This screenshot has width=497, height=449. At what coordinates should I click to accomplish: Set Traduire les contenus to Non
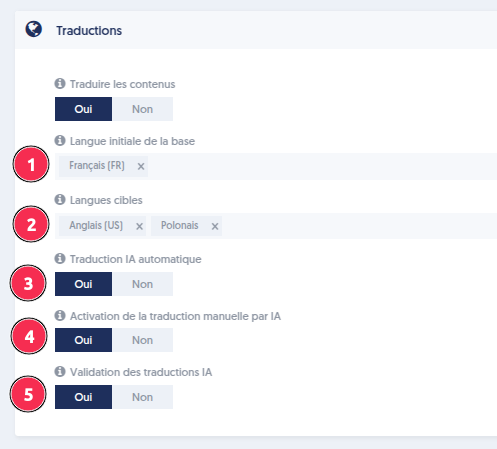click(x=142, y=109)
